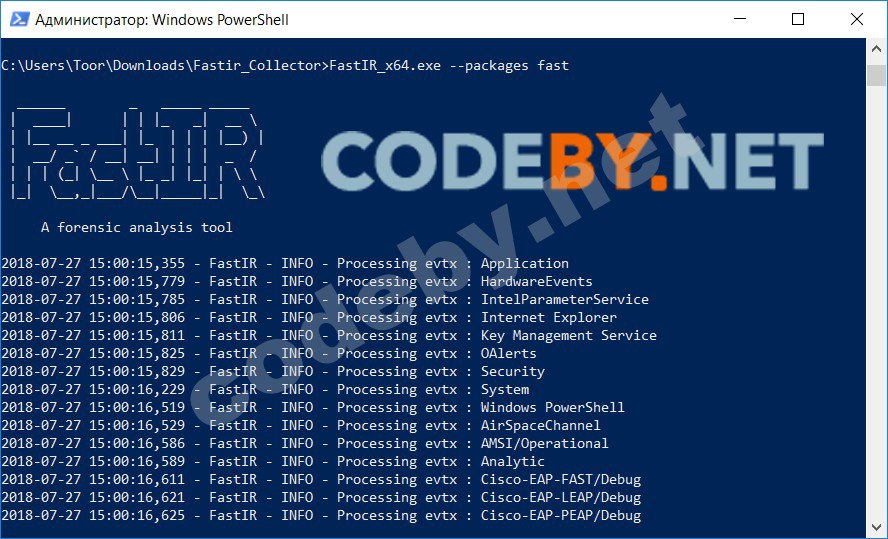Click the vertical scrollbar thumb
This screenshot has width=888, height=539.
tap(877, 75)
